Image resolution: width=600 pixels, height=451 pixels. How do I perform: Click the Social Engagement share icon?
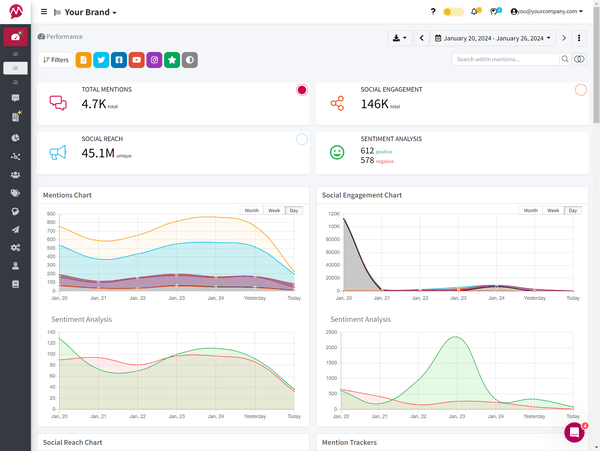[x=337, y=103]
